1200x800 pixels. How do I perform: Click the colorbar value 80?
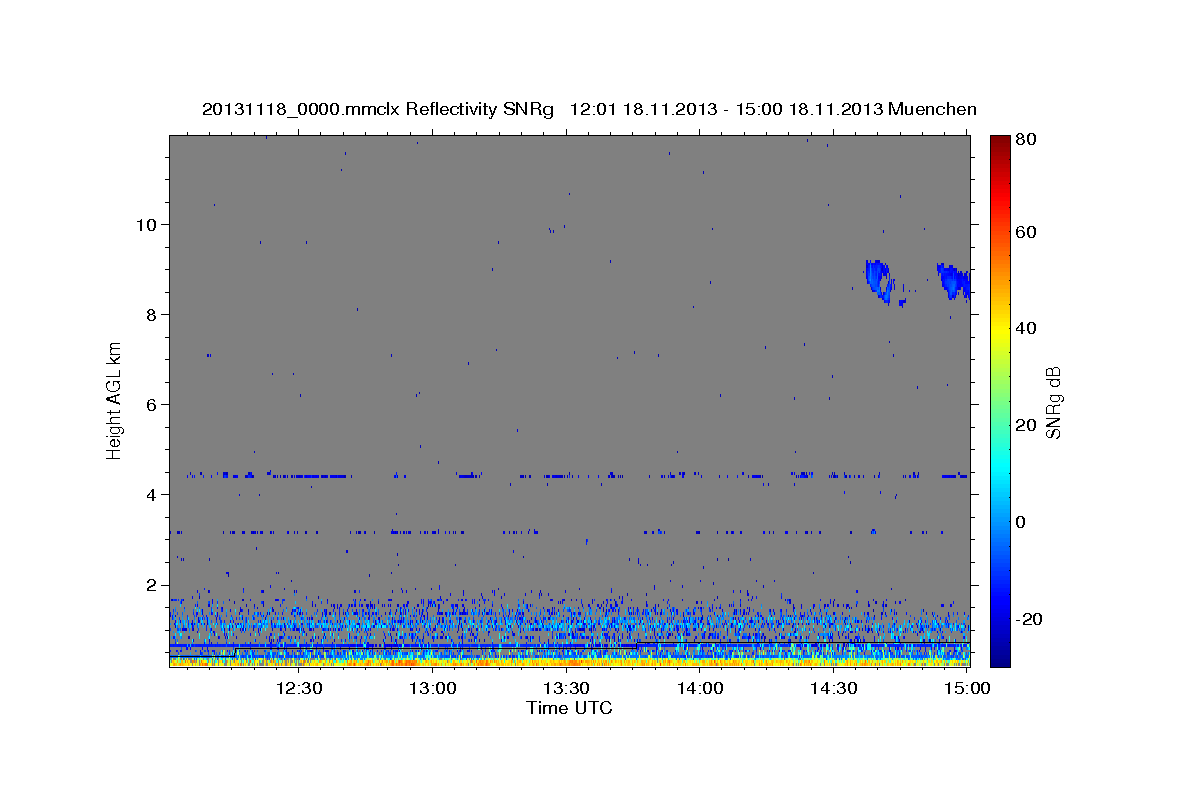click(1028, 139)
